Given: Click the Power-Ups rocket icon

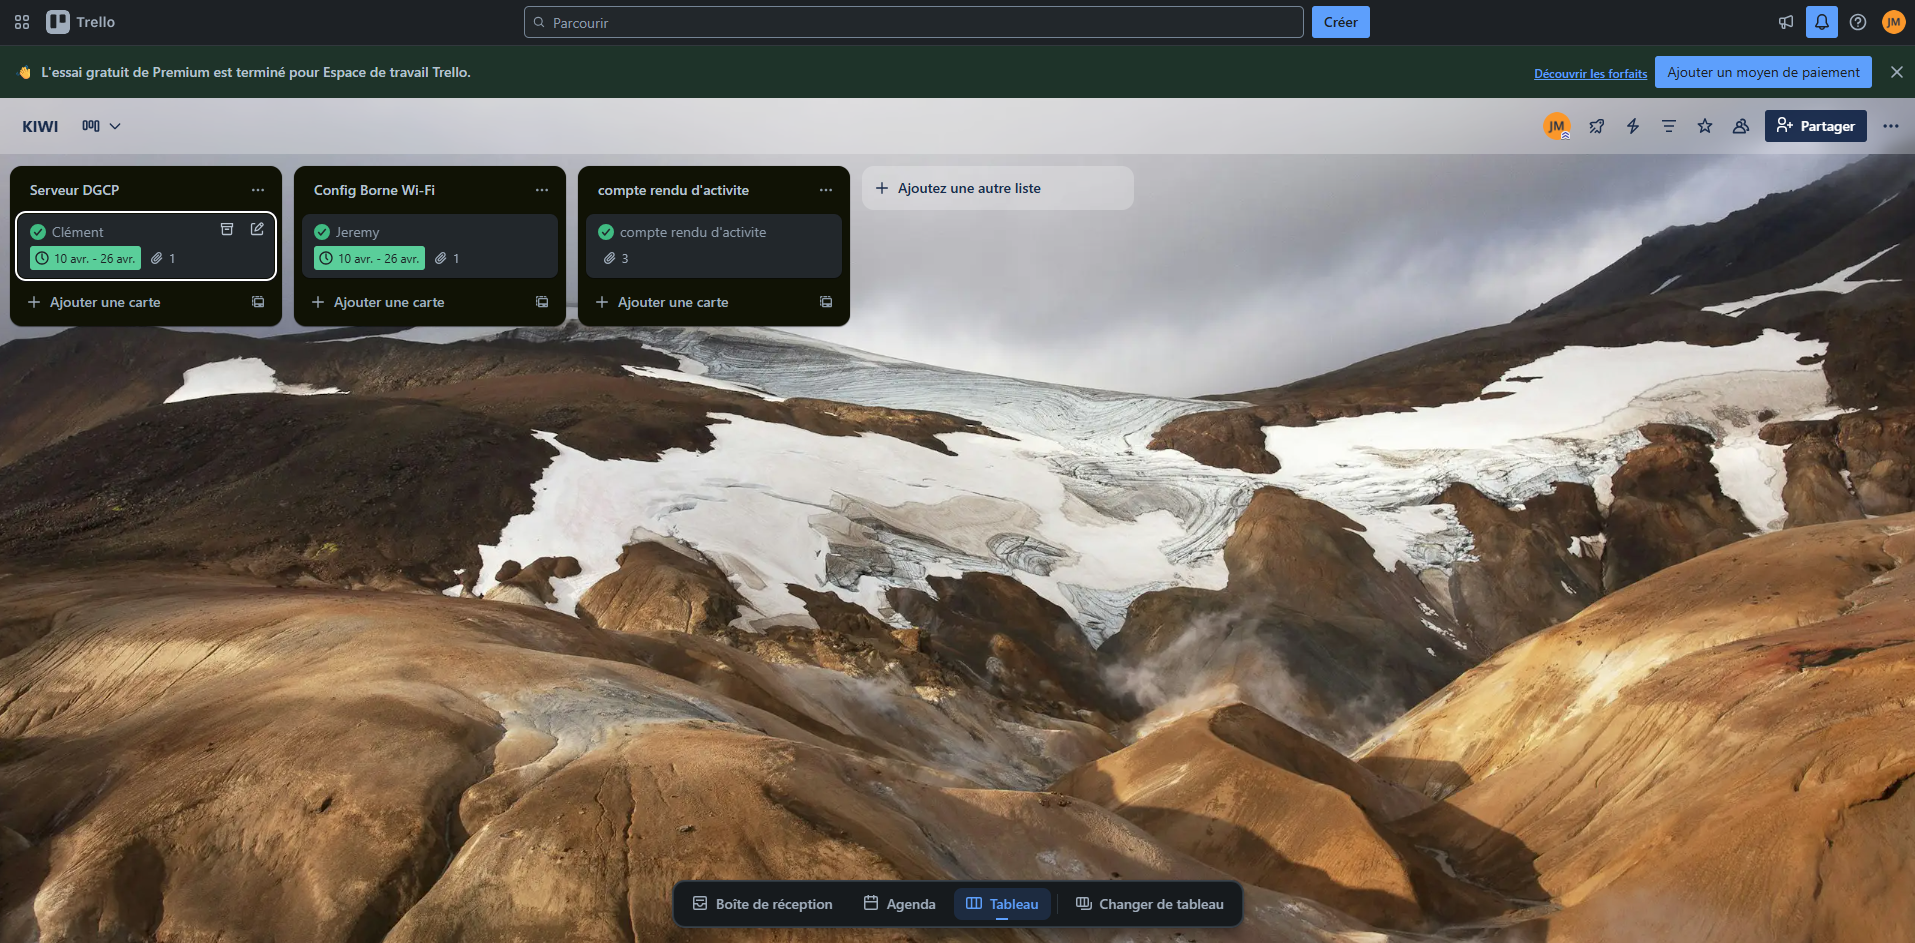Looking at the screenshot, I should click(1597, 126).
